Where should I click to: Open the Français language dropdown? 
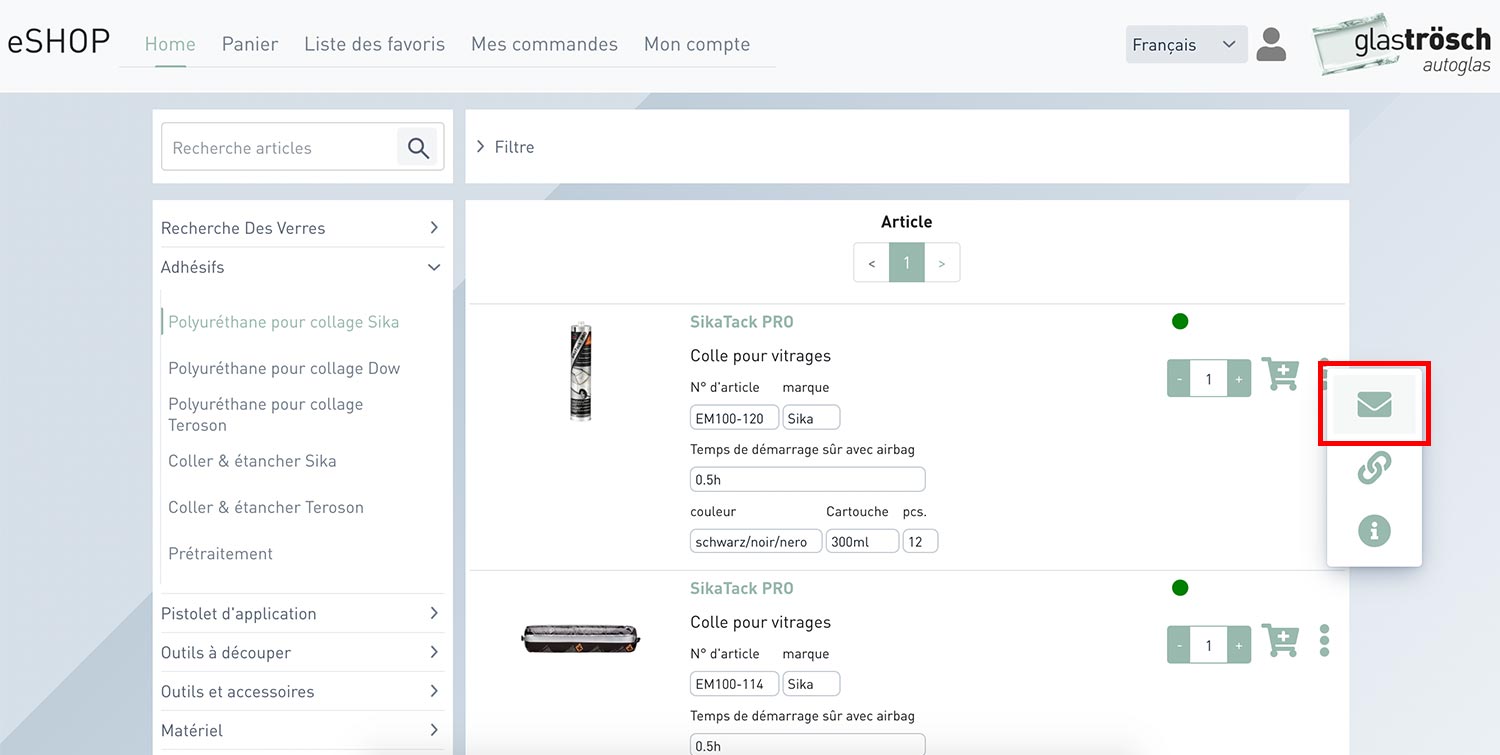[1186, 45]
